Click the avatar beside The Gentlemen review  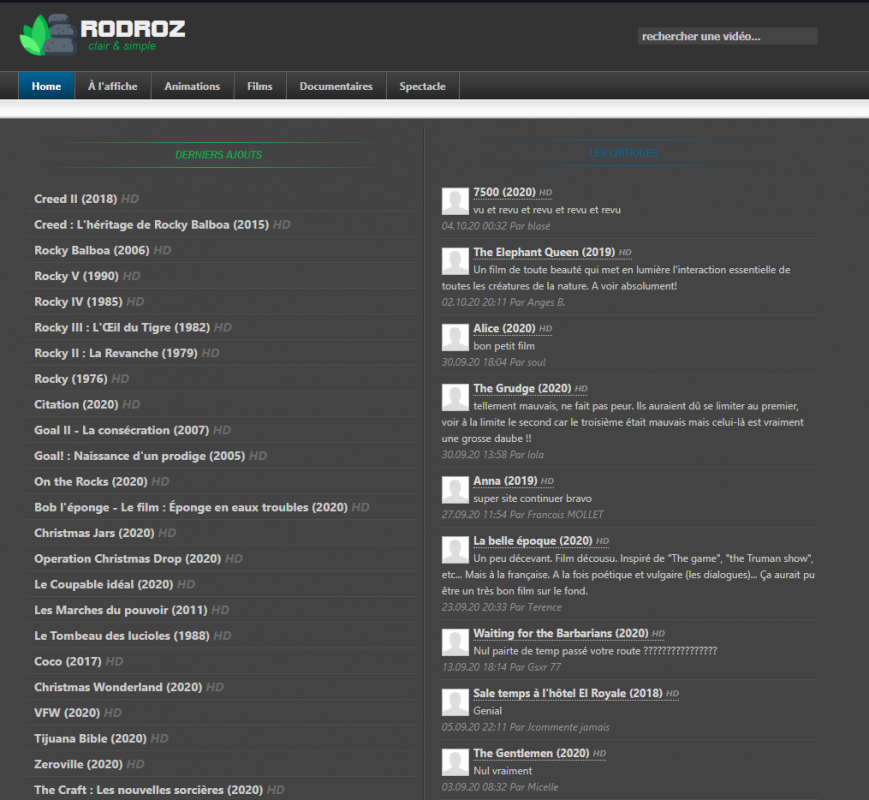click(455, 762)
